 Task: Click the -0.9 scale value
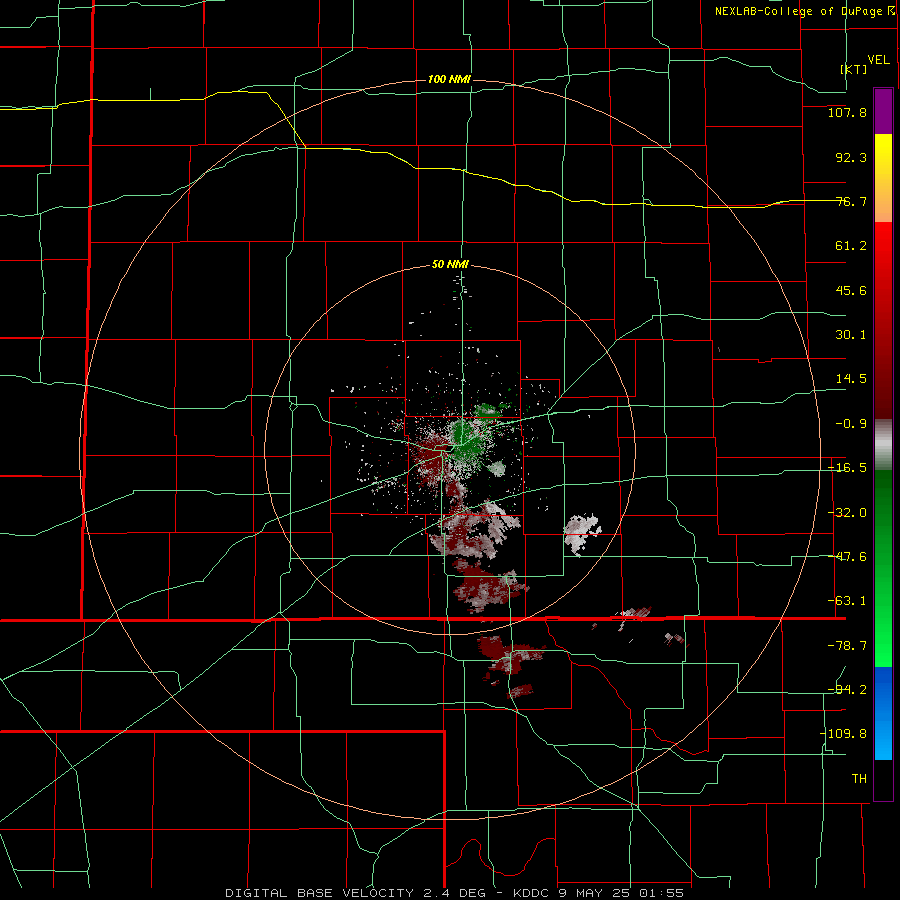851,424
